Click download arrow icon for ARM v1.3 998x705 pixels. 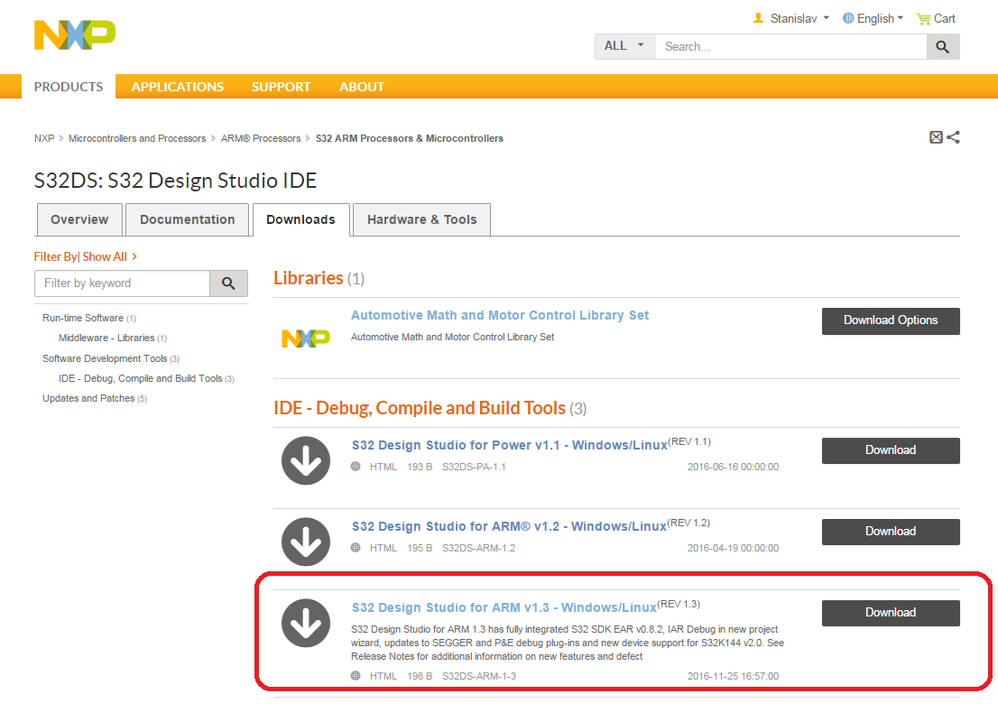[x=306, y=623]
